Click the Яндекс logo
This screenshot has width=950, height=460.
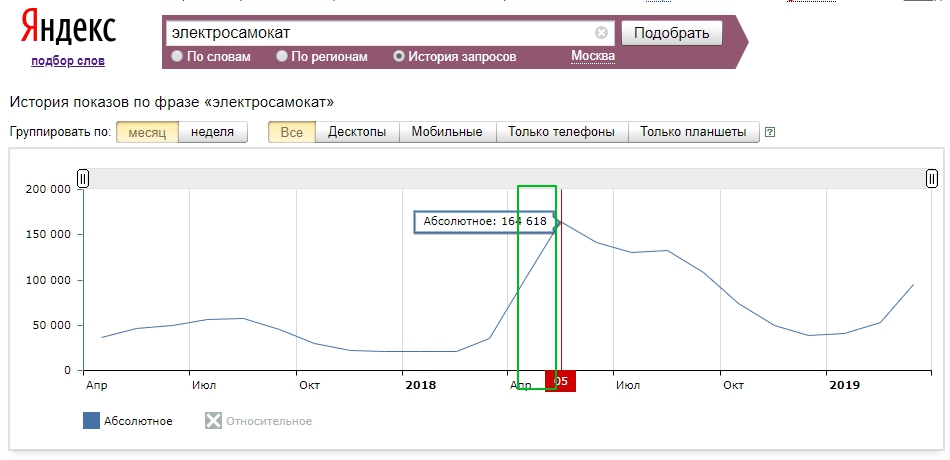pyautogui.click(x=68, y=29)
